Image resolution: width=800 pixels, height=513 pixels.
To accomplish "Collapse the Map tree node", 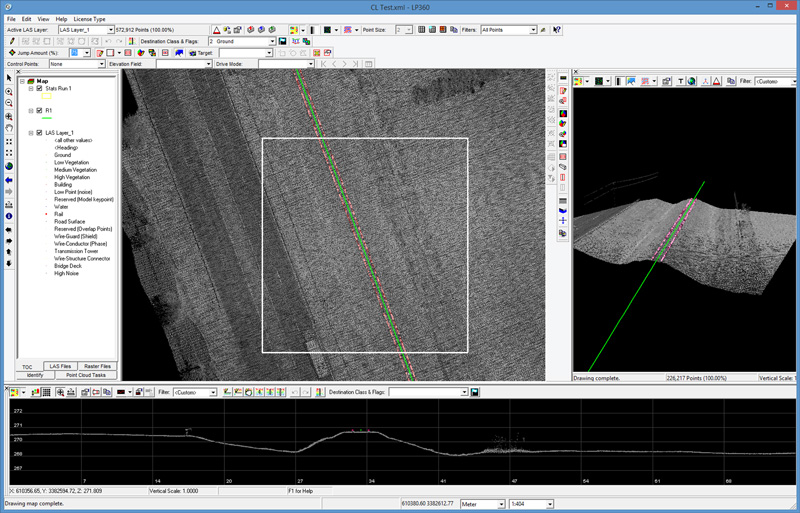I will pos(22,81).
